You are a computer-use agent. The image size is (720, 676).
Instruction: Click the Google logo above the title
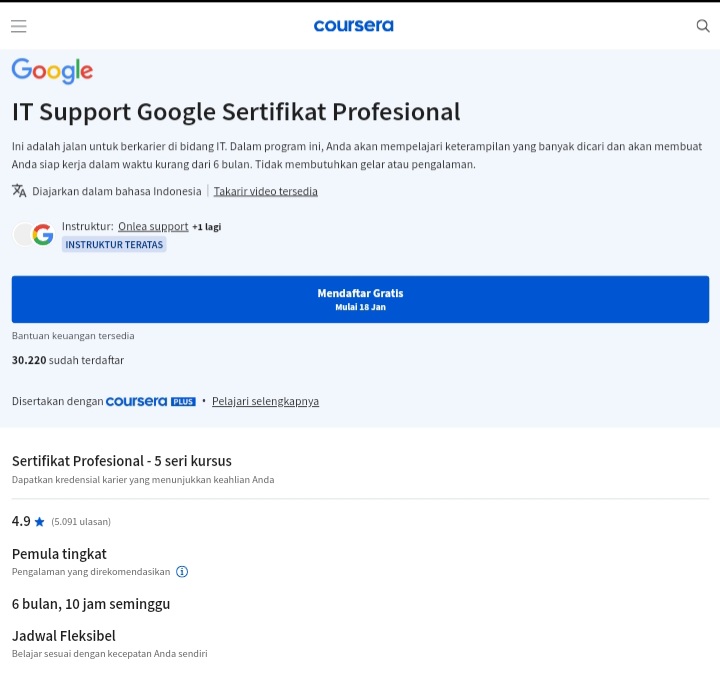point(52,71)
